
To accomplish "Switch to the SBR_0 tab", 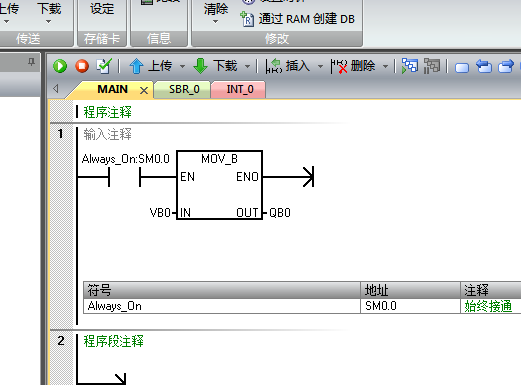I will pos(184,89).
